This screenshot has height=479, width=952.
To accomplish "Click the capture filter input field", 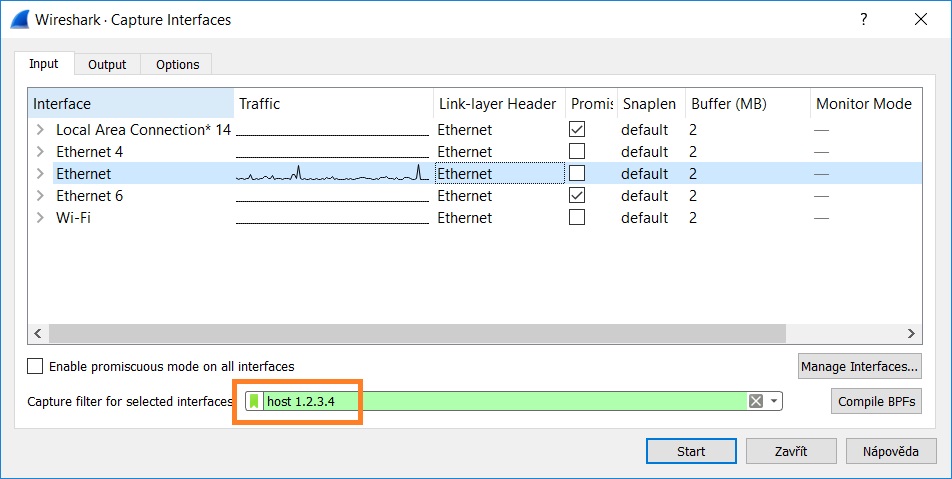I will (500, 401).
